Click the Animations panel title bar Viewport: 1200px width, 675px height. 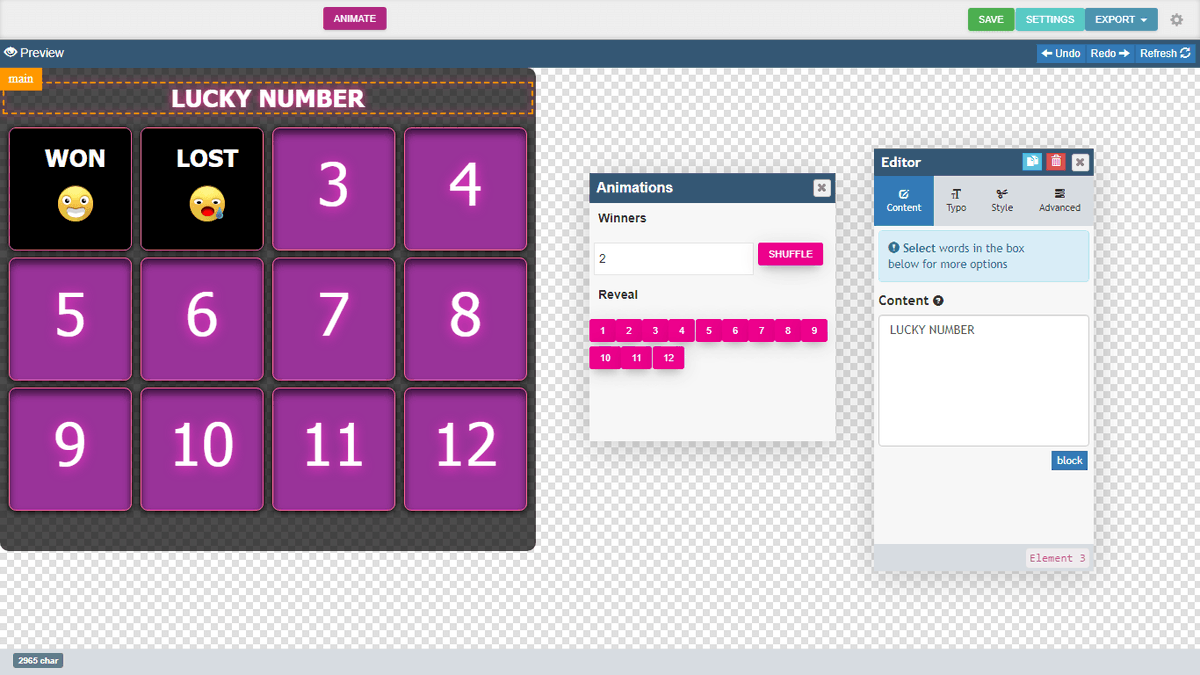[712, 188]
